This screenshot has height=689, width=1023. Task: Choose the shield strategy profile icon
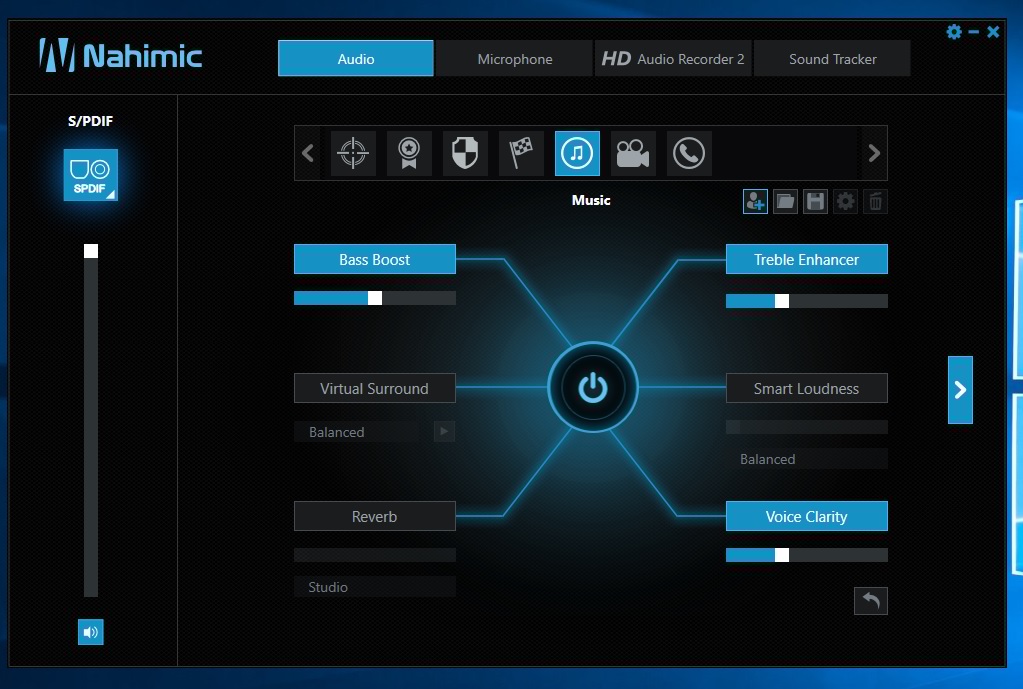click(465, 153)
